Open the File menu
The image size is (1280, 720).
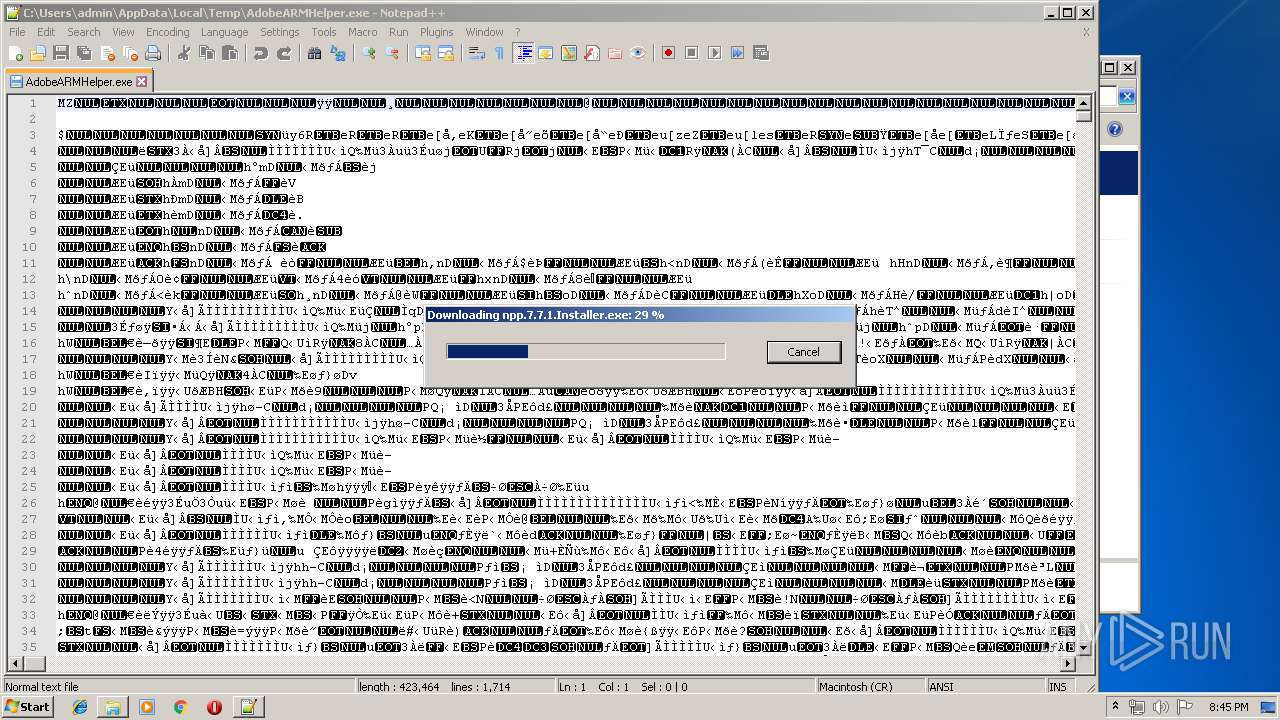coord(17,32)
